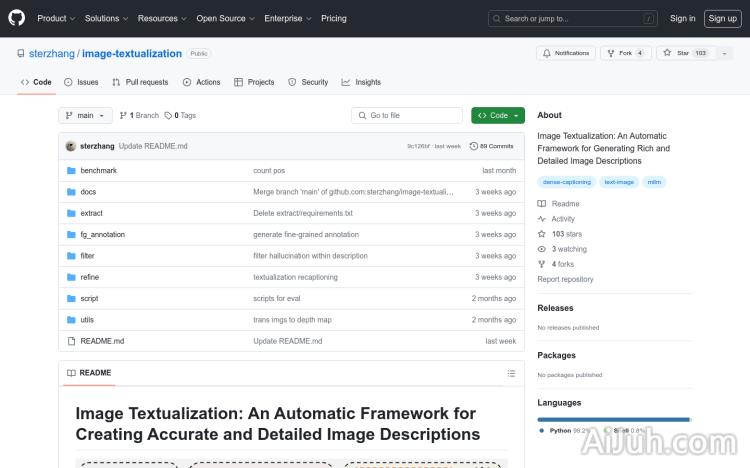Click the GitHub logo icon
The image size is (750, 468).
pos(18,18)
